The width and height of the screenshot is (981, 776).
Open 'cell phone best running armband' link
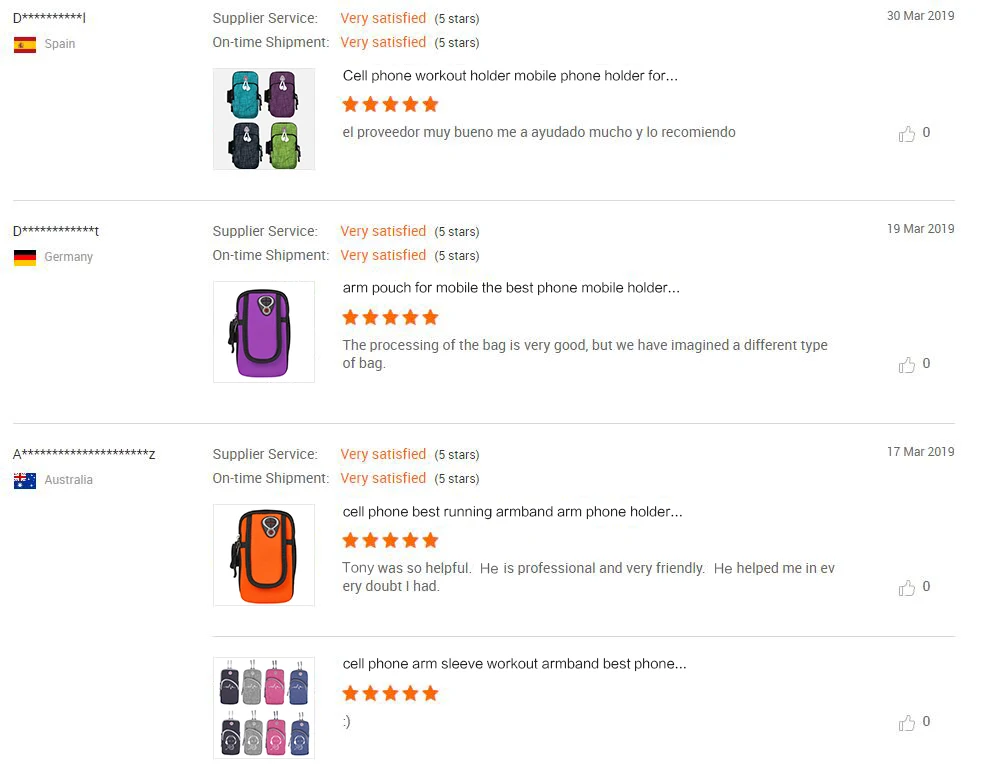click(512, 512)
